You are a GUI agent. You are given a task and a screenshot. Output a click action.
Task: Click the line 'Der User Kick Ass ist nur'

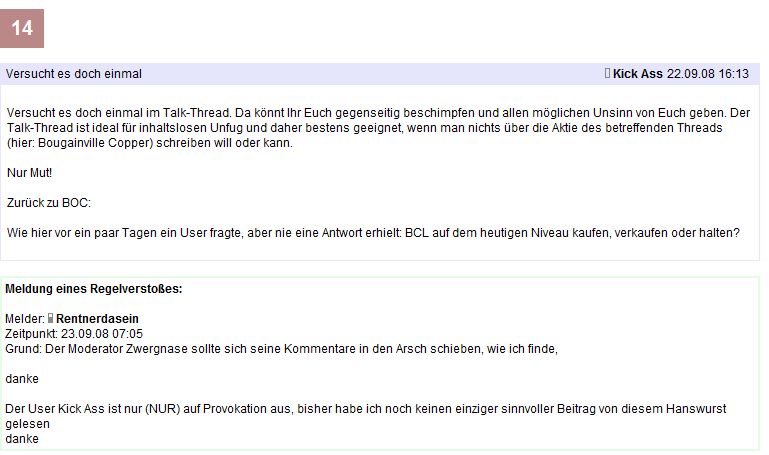click(365, 409)
